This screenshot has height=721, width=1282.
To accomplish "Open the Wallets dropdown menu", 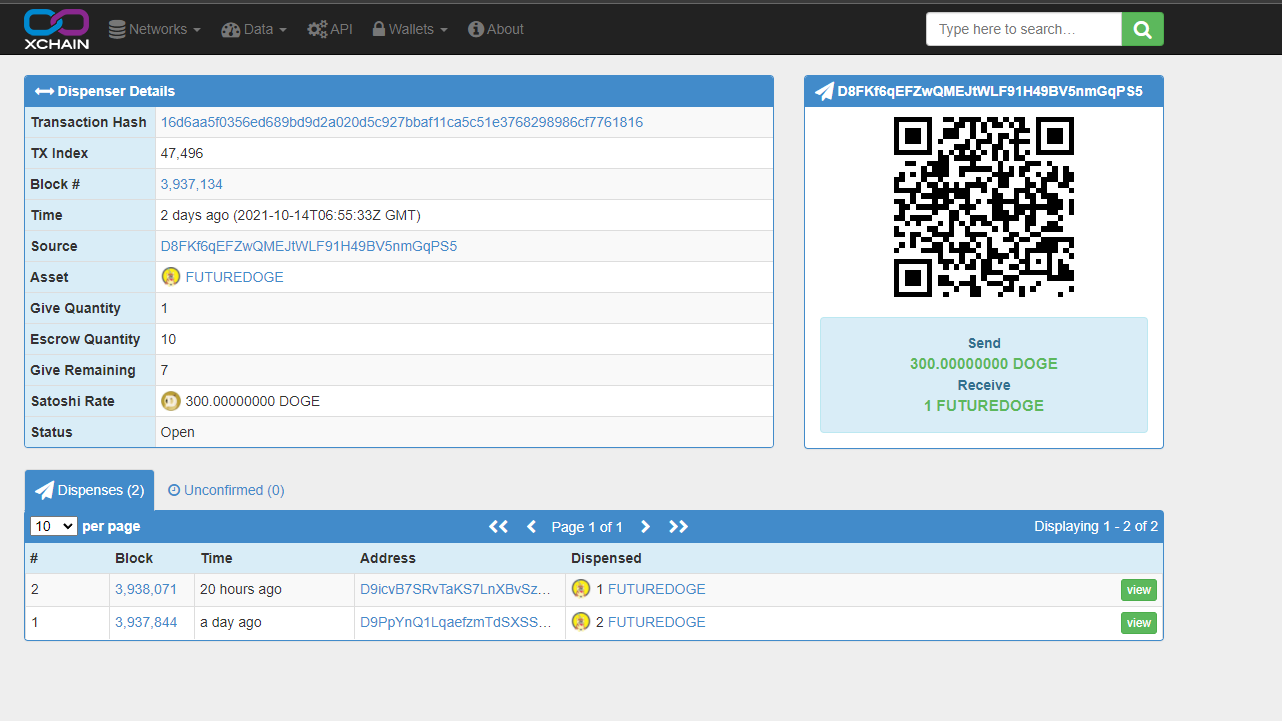I will (x=410, y=29).
